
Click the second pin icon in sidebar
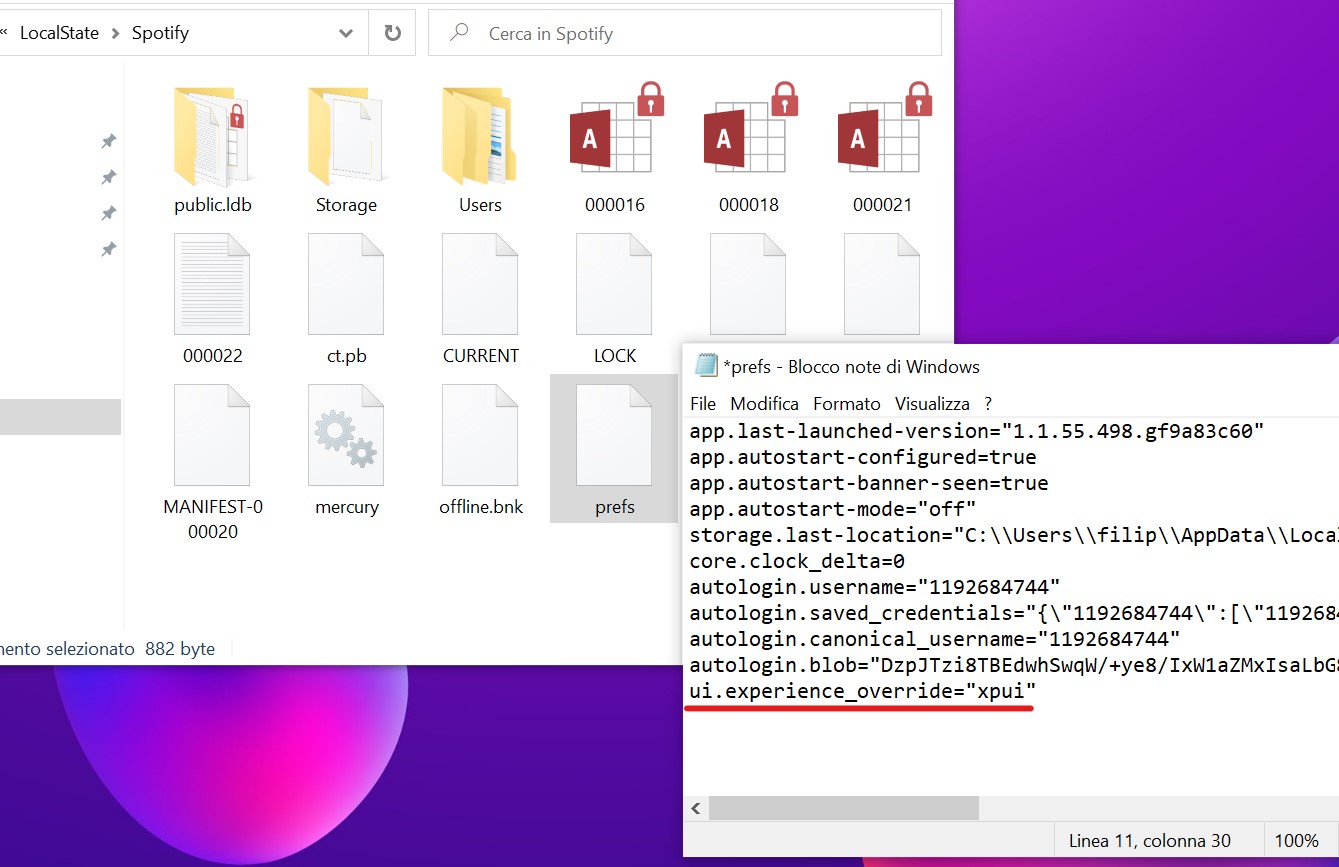(x=108, y=177)
